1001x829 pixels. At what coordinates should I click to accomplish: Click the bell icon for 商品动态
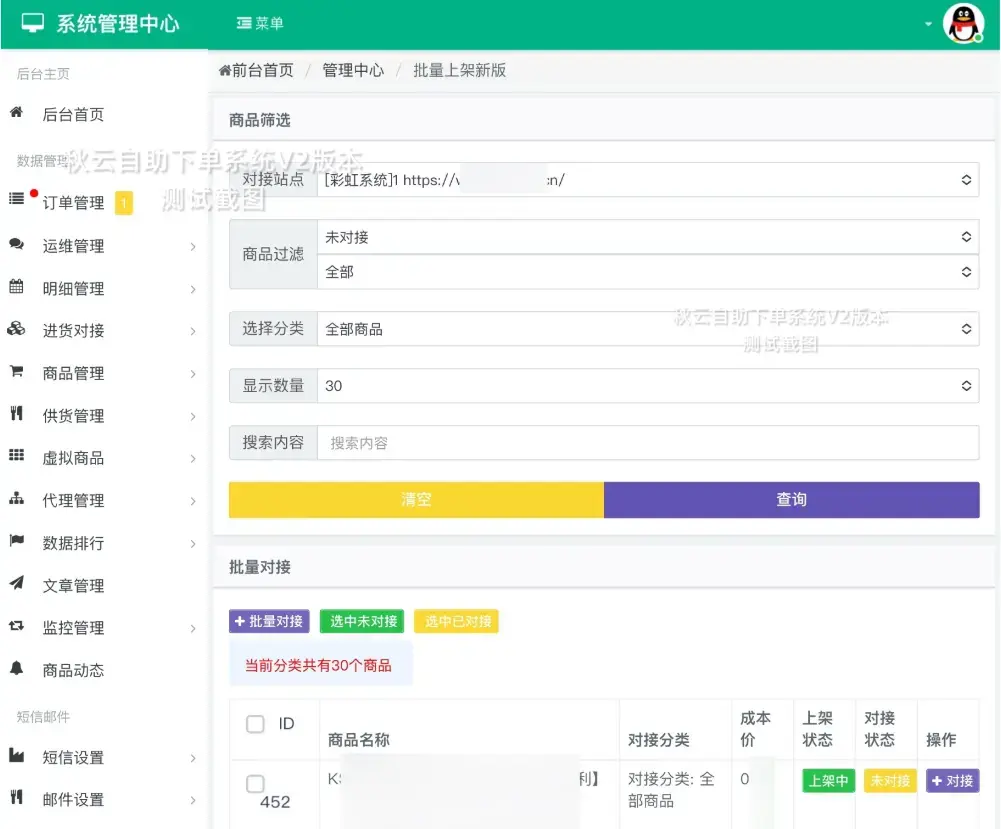coord(16,669)
